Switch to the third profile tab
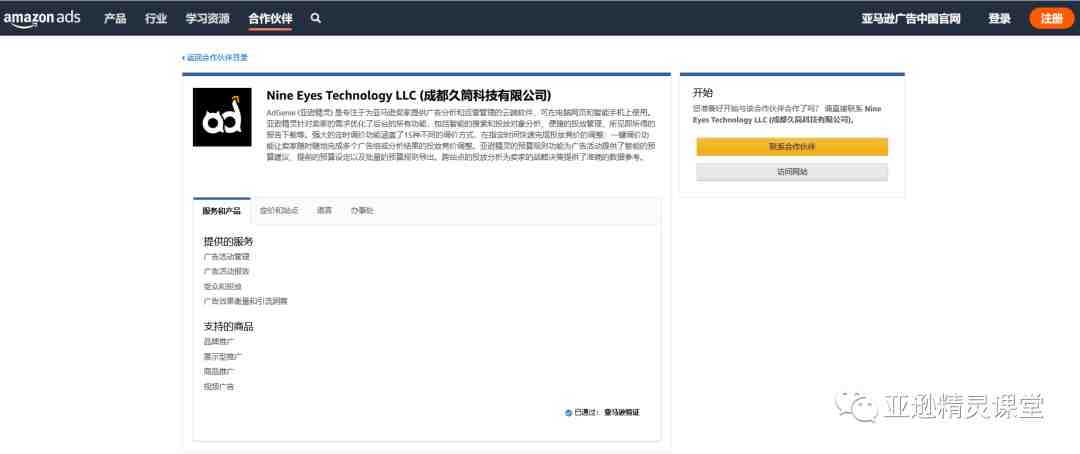 click(324, 211)
